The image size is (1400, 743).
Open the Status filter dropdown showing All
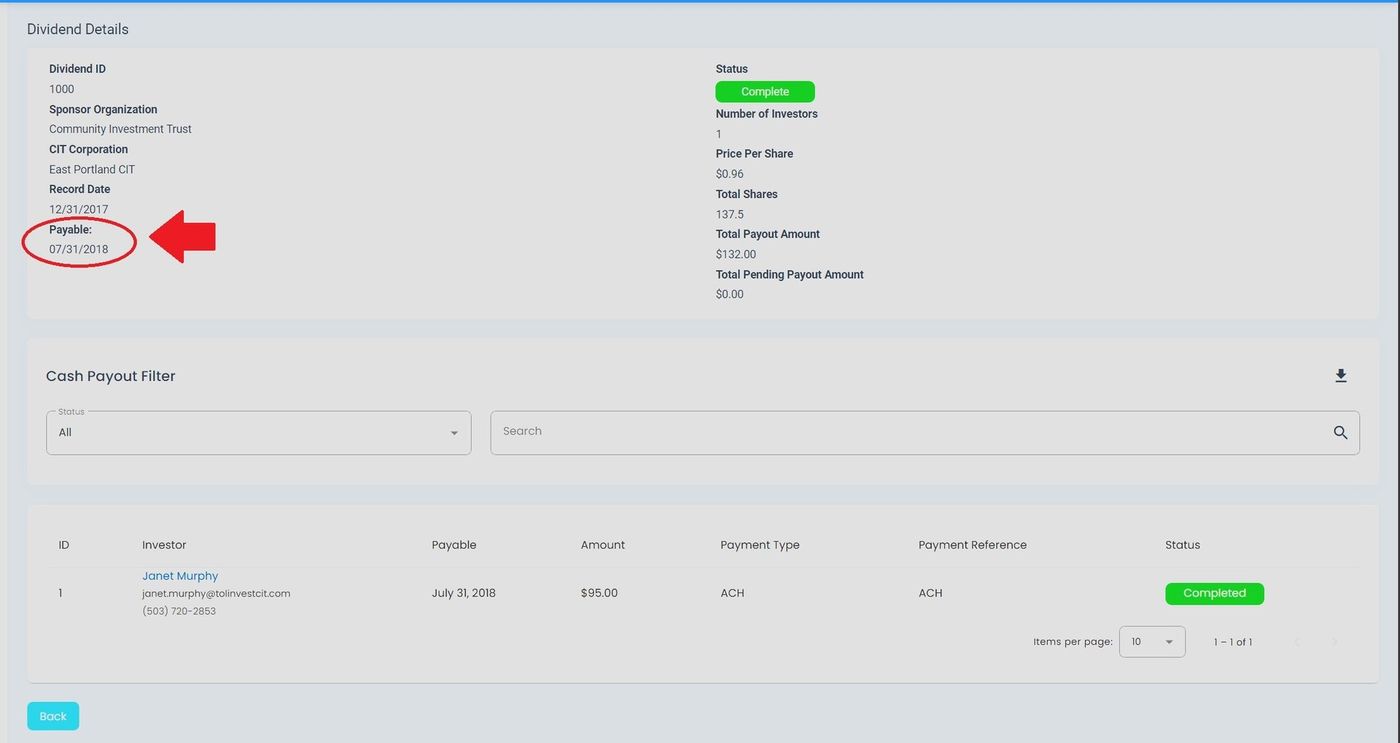tap(258, 433)
